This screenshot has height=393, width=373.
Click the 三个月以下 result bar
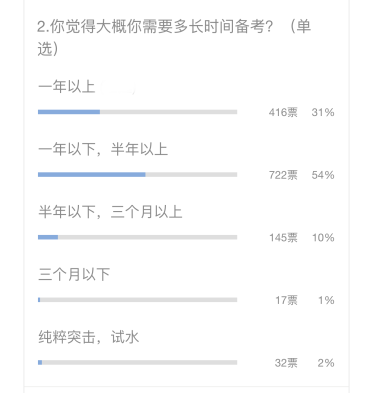(x=137, y=300)
